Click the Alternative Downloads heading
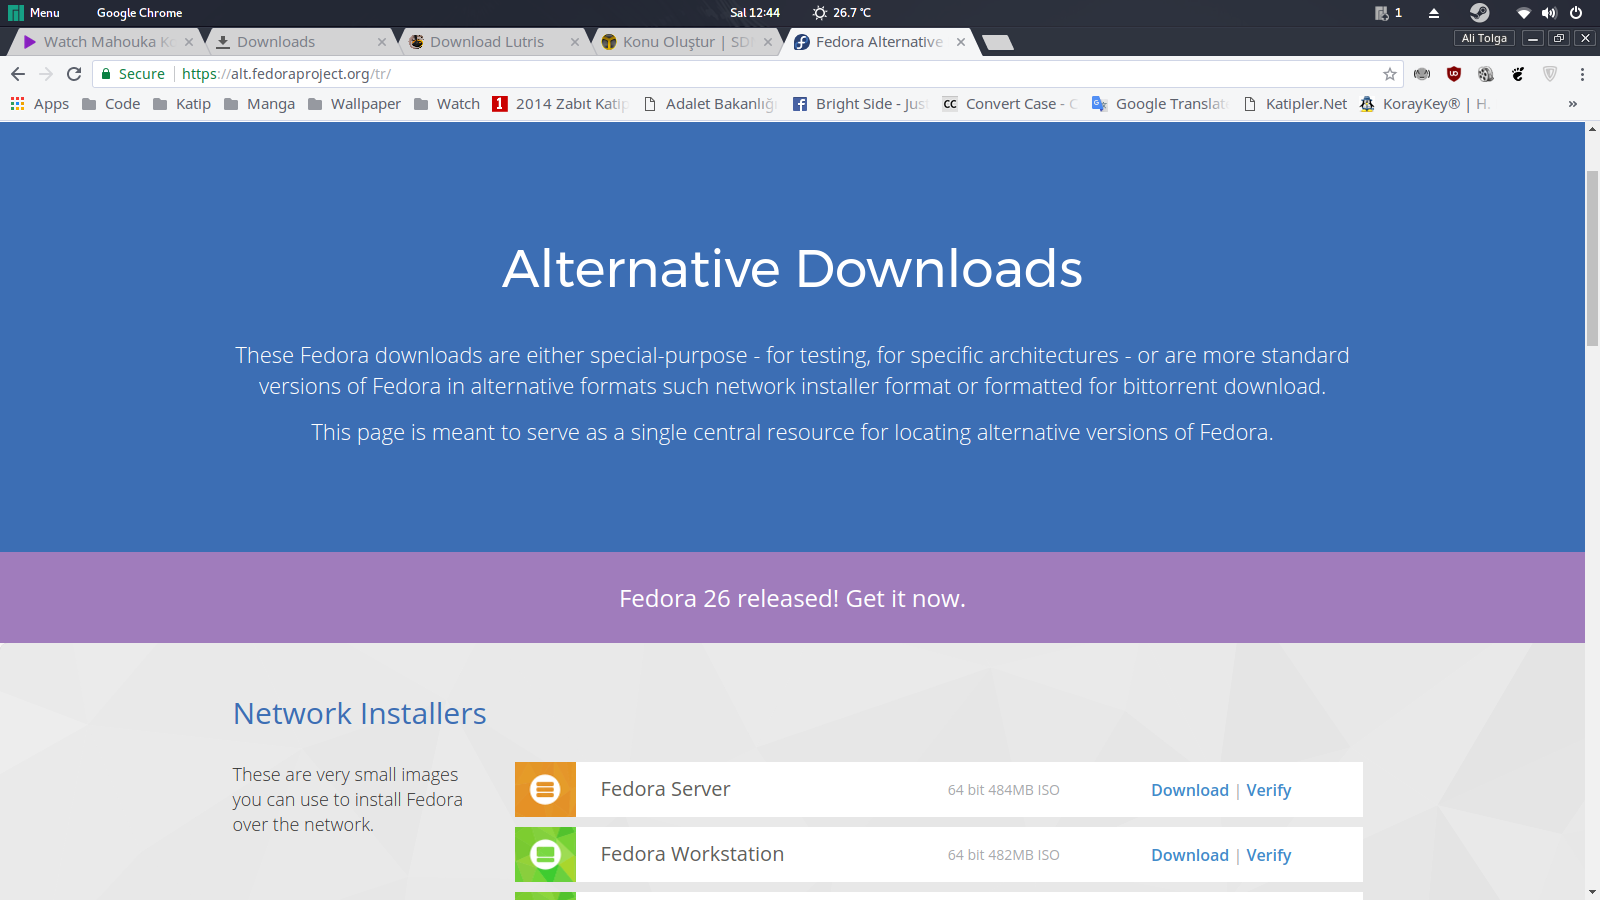Image resolution: width=1600 pixels, height=900 pixels. pos(792,268)
